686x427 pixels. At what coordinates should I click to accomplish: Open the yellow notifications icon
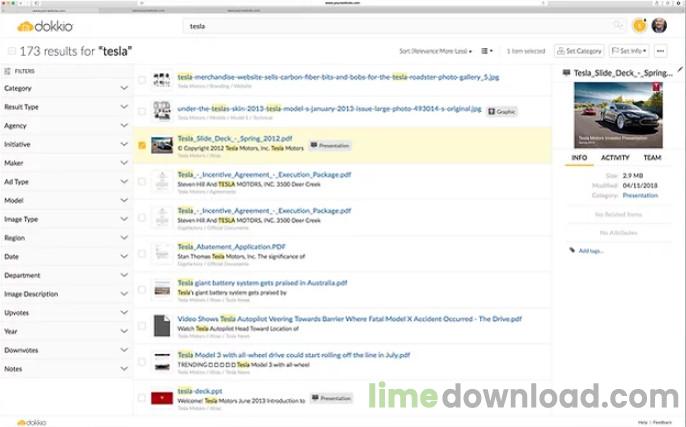(x=641, y=26)
